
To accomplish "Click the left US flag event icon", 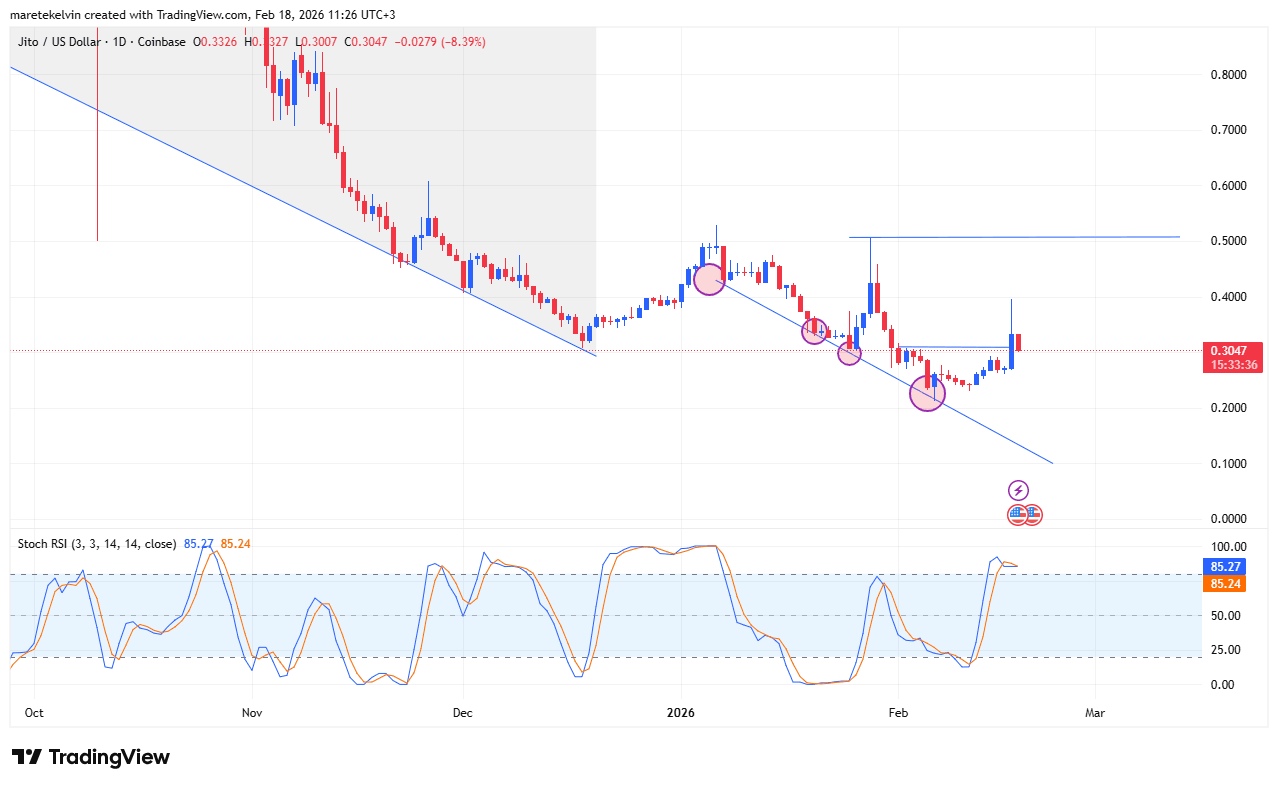I will 1017,515.
